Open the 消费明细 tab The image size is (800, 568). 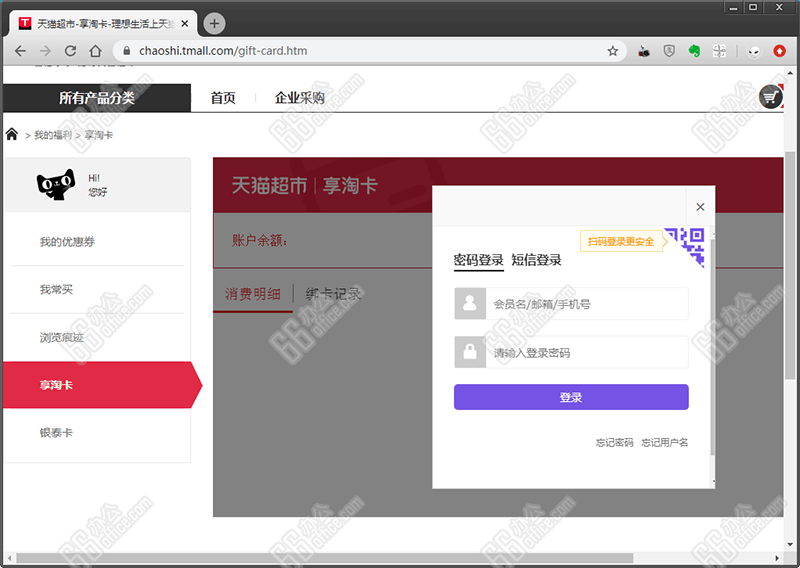click(x=253, y=294)
